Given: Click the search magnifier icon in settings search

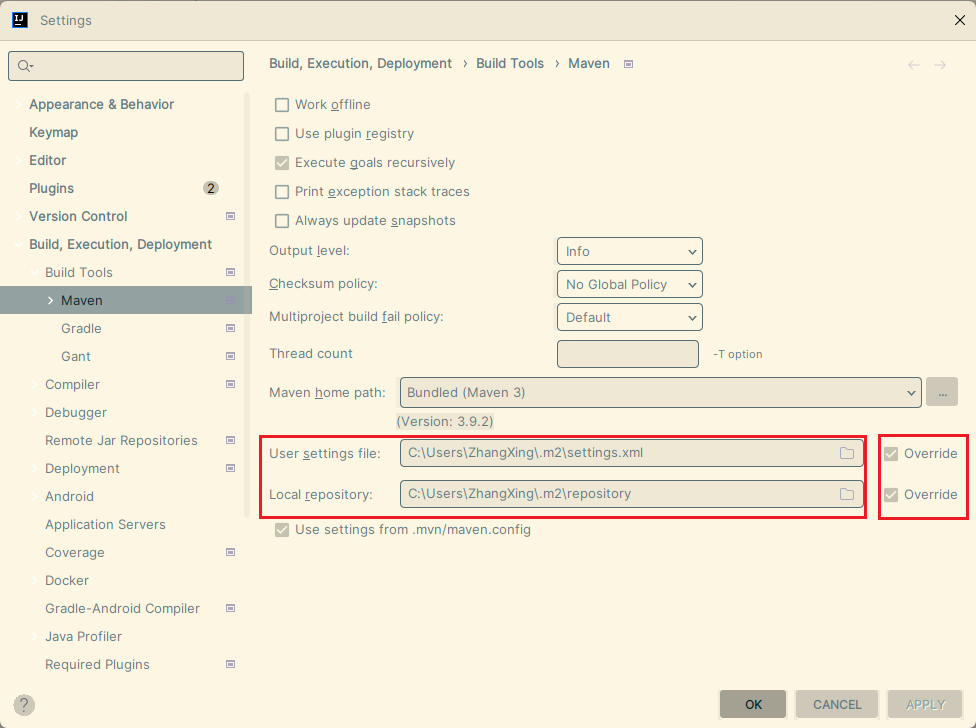Looking at the screenshot, I should click(x=25, y=66).
